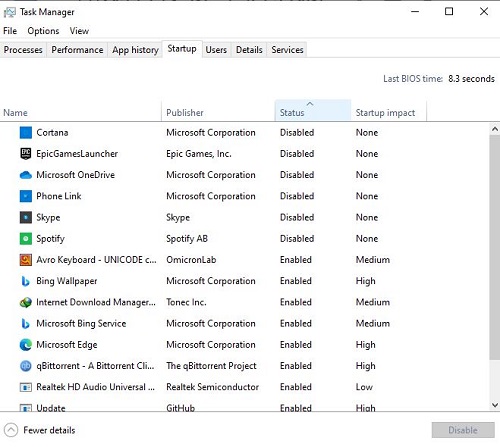The width and height of the screenshot is (500, 447).
Task: Click Cortana's Disabled status cell
Action: click(x=297, y=133)
